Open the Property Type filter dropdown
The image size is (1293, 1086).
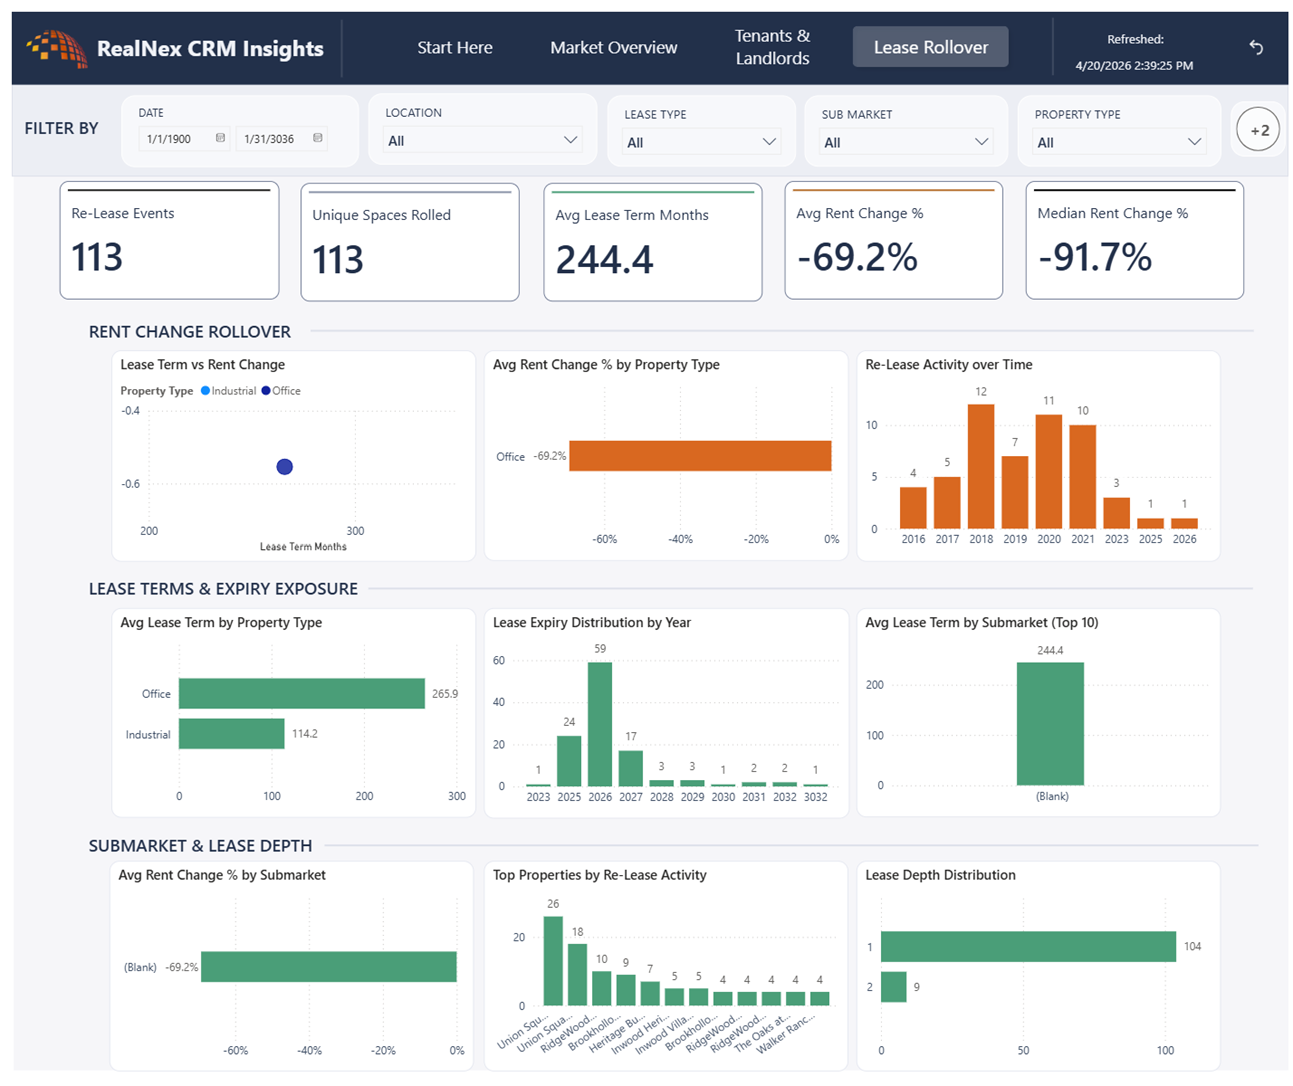[1118, 142]
